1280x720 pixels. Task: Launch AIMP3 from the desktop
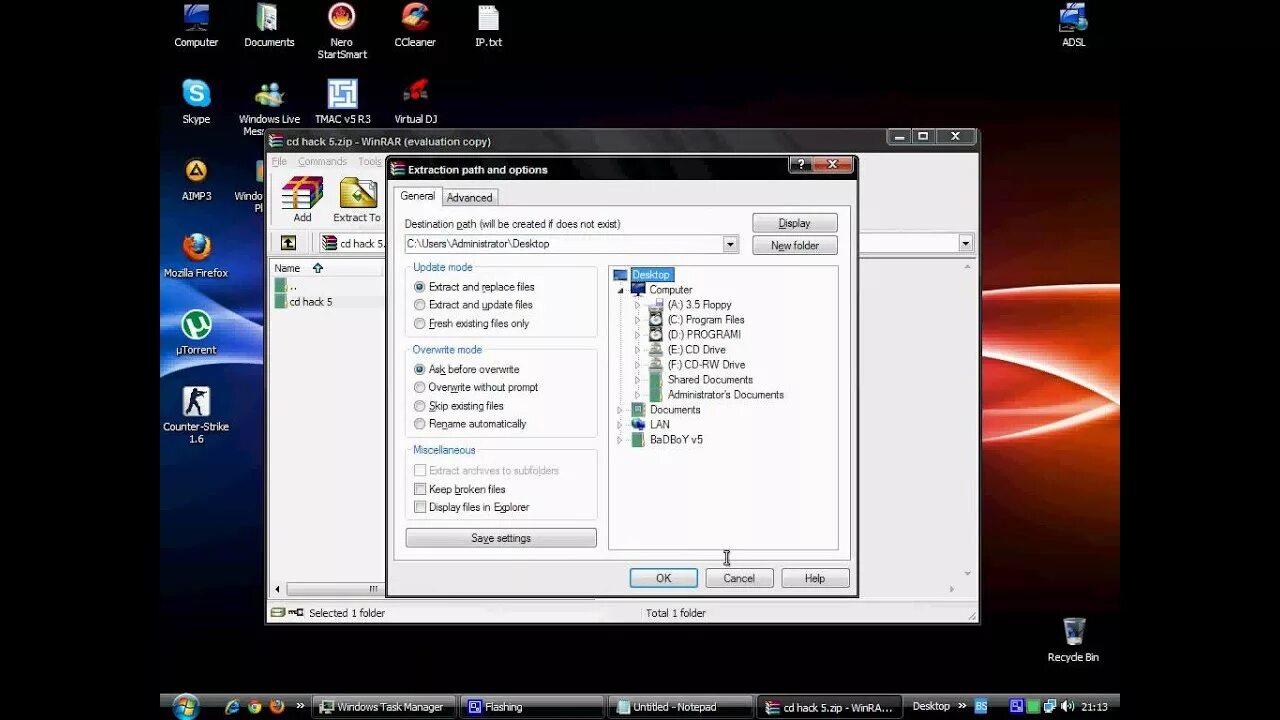click(x=196, y=179)
